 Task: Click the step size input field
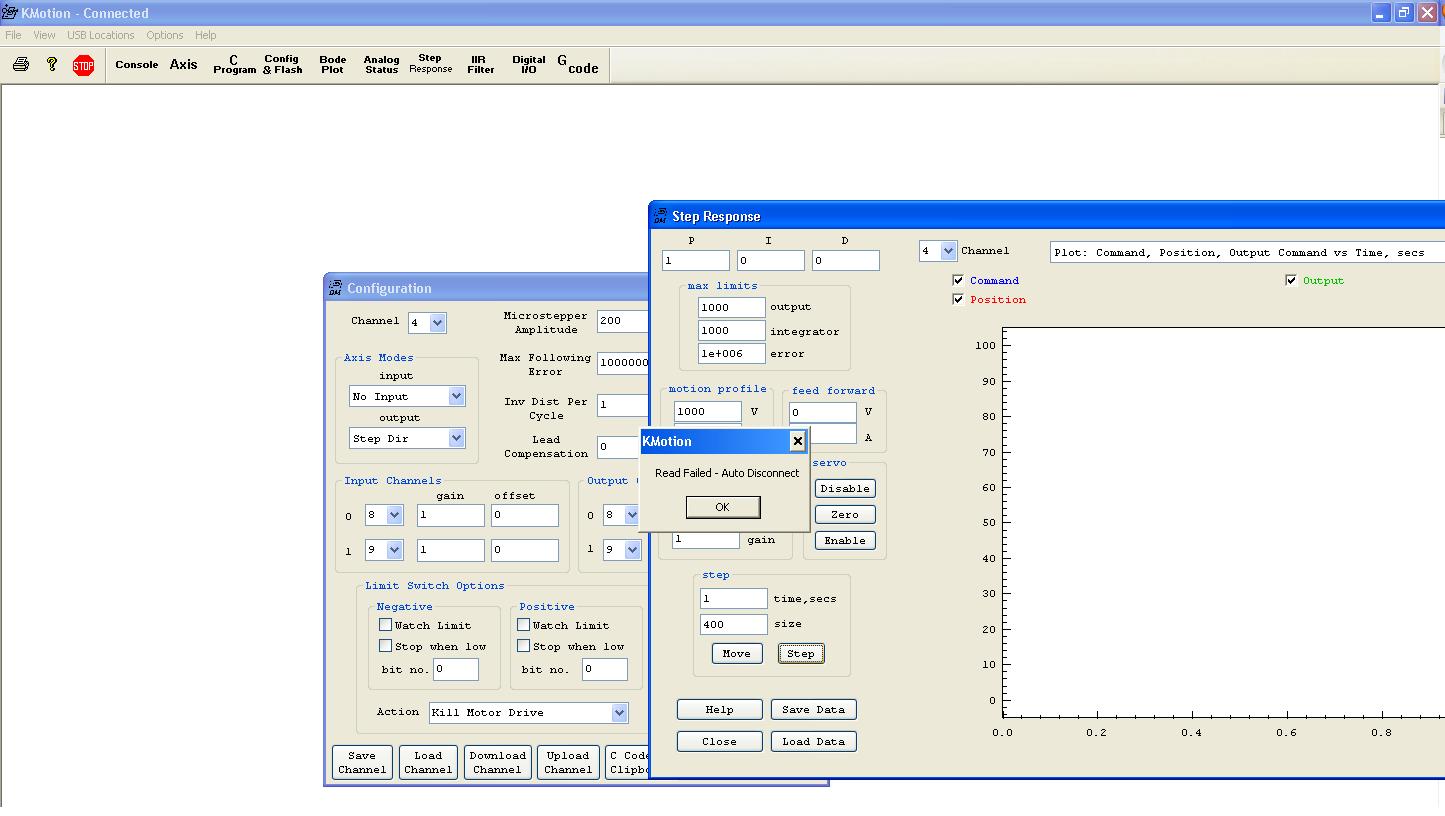click(x=733, y=624)
